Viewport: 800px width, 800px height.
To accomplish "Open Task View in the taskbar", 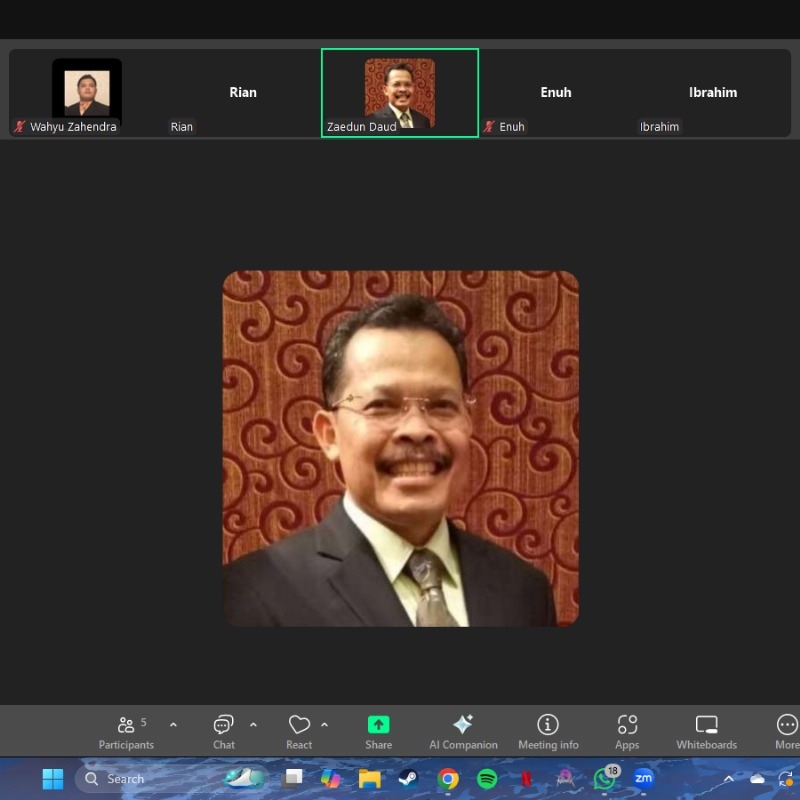I will coord(293,779).
